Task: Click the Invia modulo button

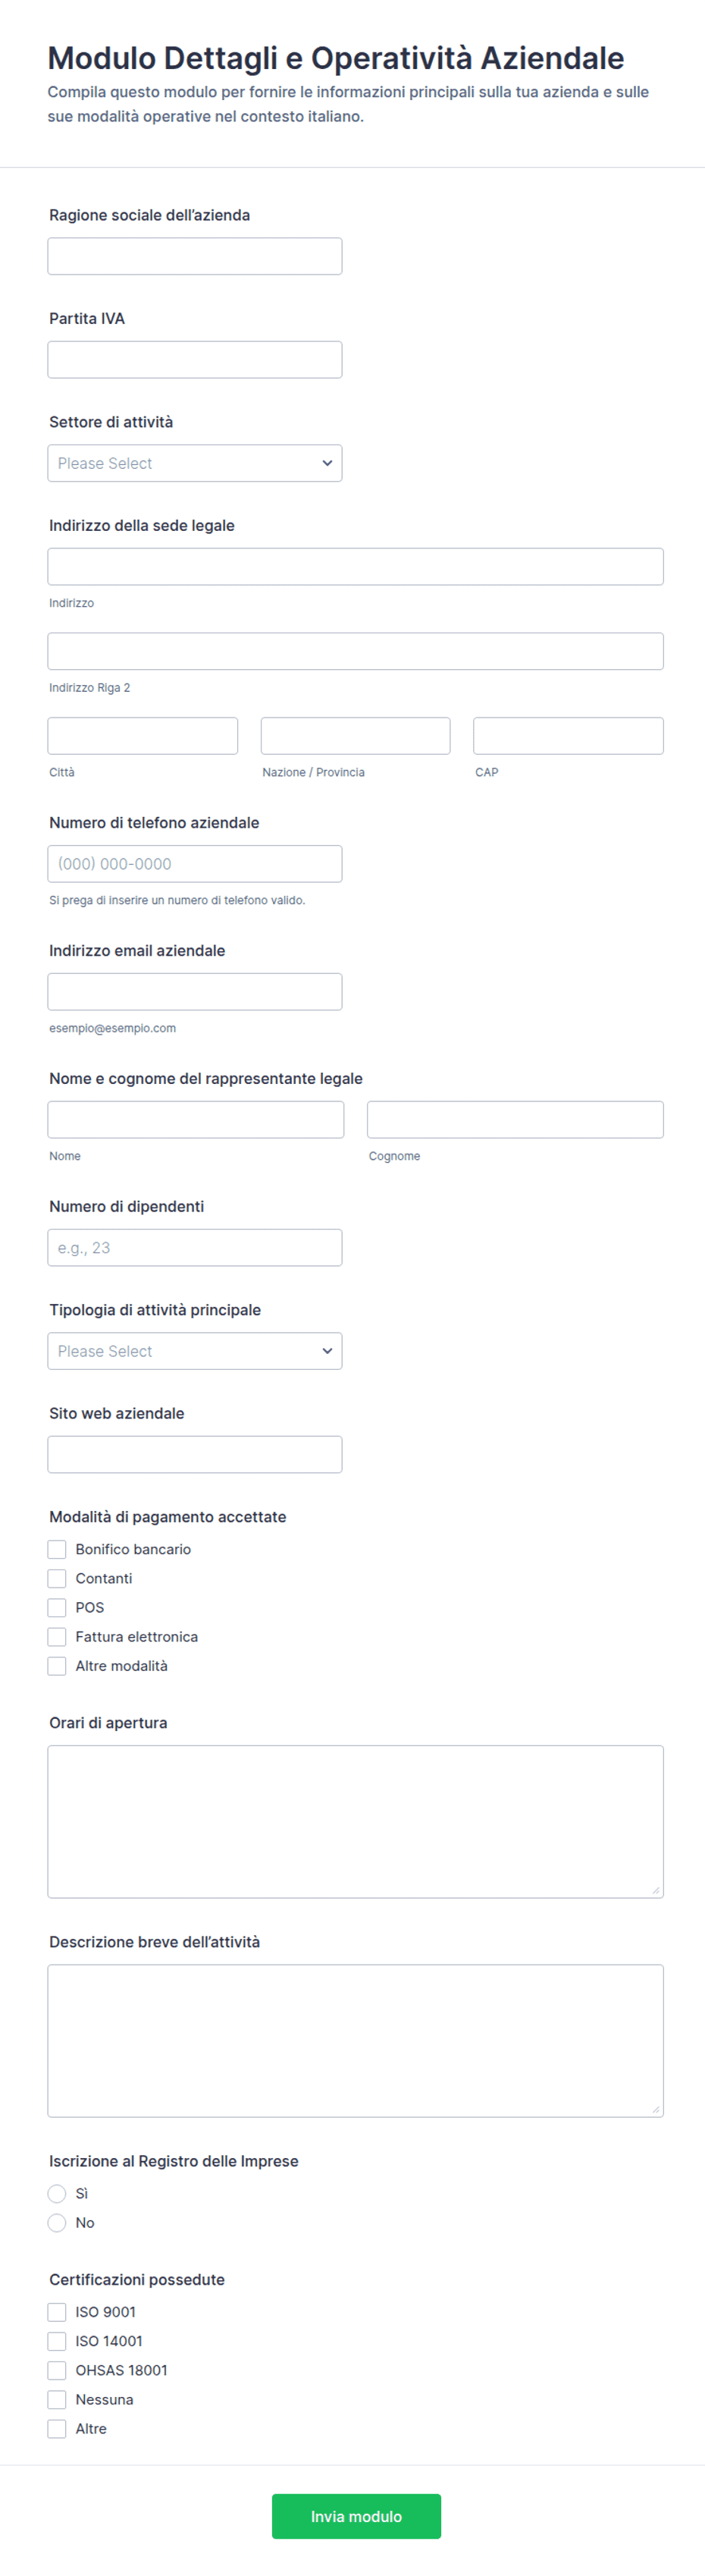Action: tap(356, 2516)
